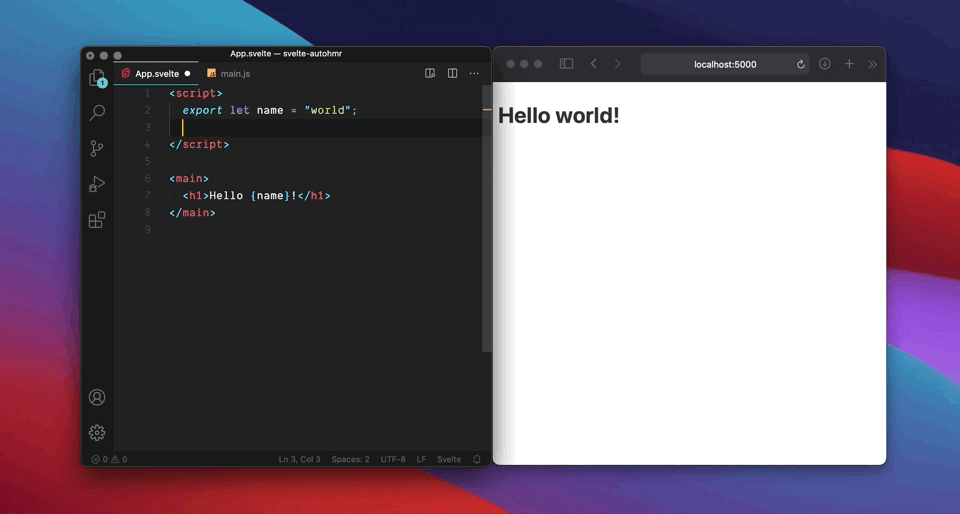960x514 pixels.
Task: Switch to the App.svelte tab
Action: [156, 73]
